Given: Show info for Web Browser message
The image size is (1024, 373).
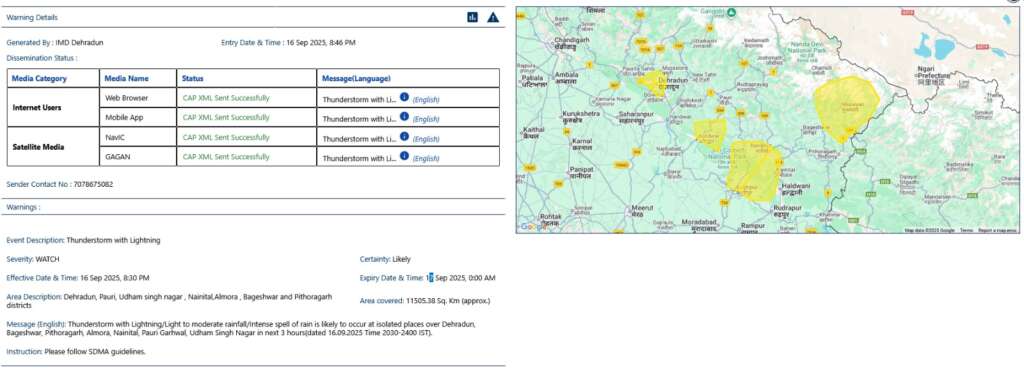Looking at the screenshot, I should click(x=404, y=97).
